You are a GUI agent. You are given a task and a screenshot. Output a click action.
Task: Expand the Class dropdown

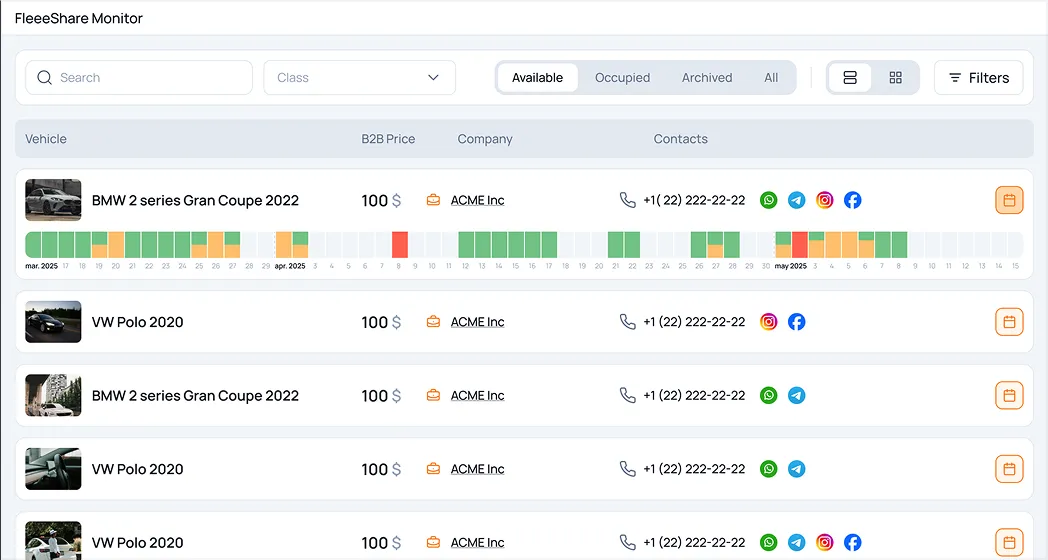coord(360,78)
